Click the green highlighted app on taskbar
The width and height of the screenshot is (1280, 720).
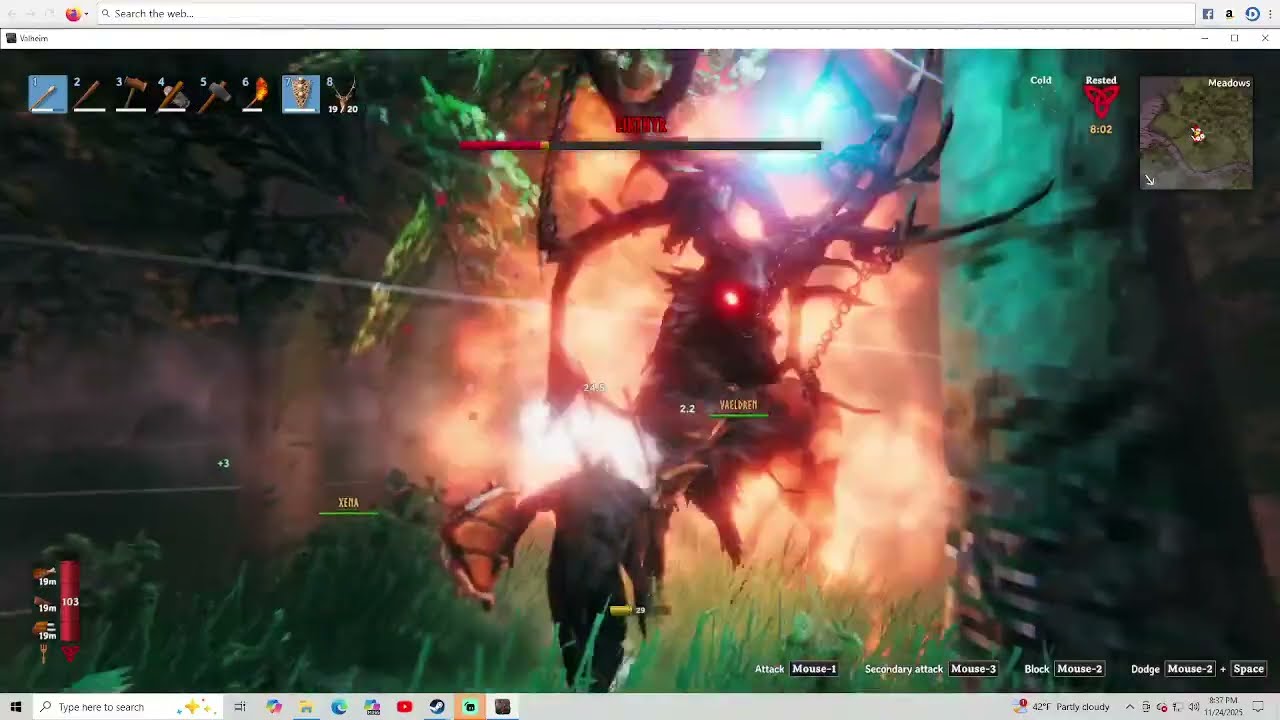coord(470,707)
